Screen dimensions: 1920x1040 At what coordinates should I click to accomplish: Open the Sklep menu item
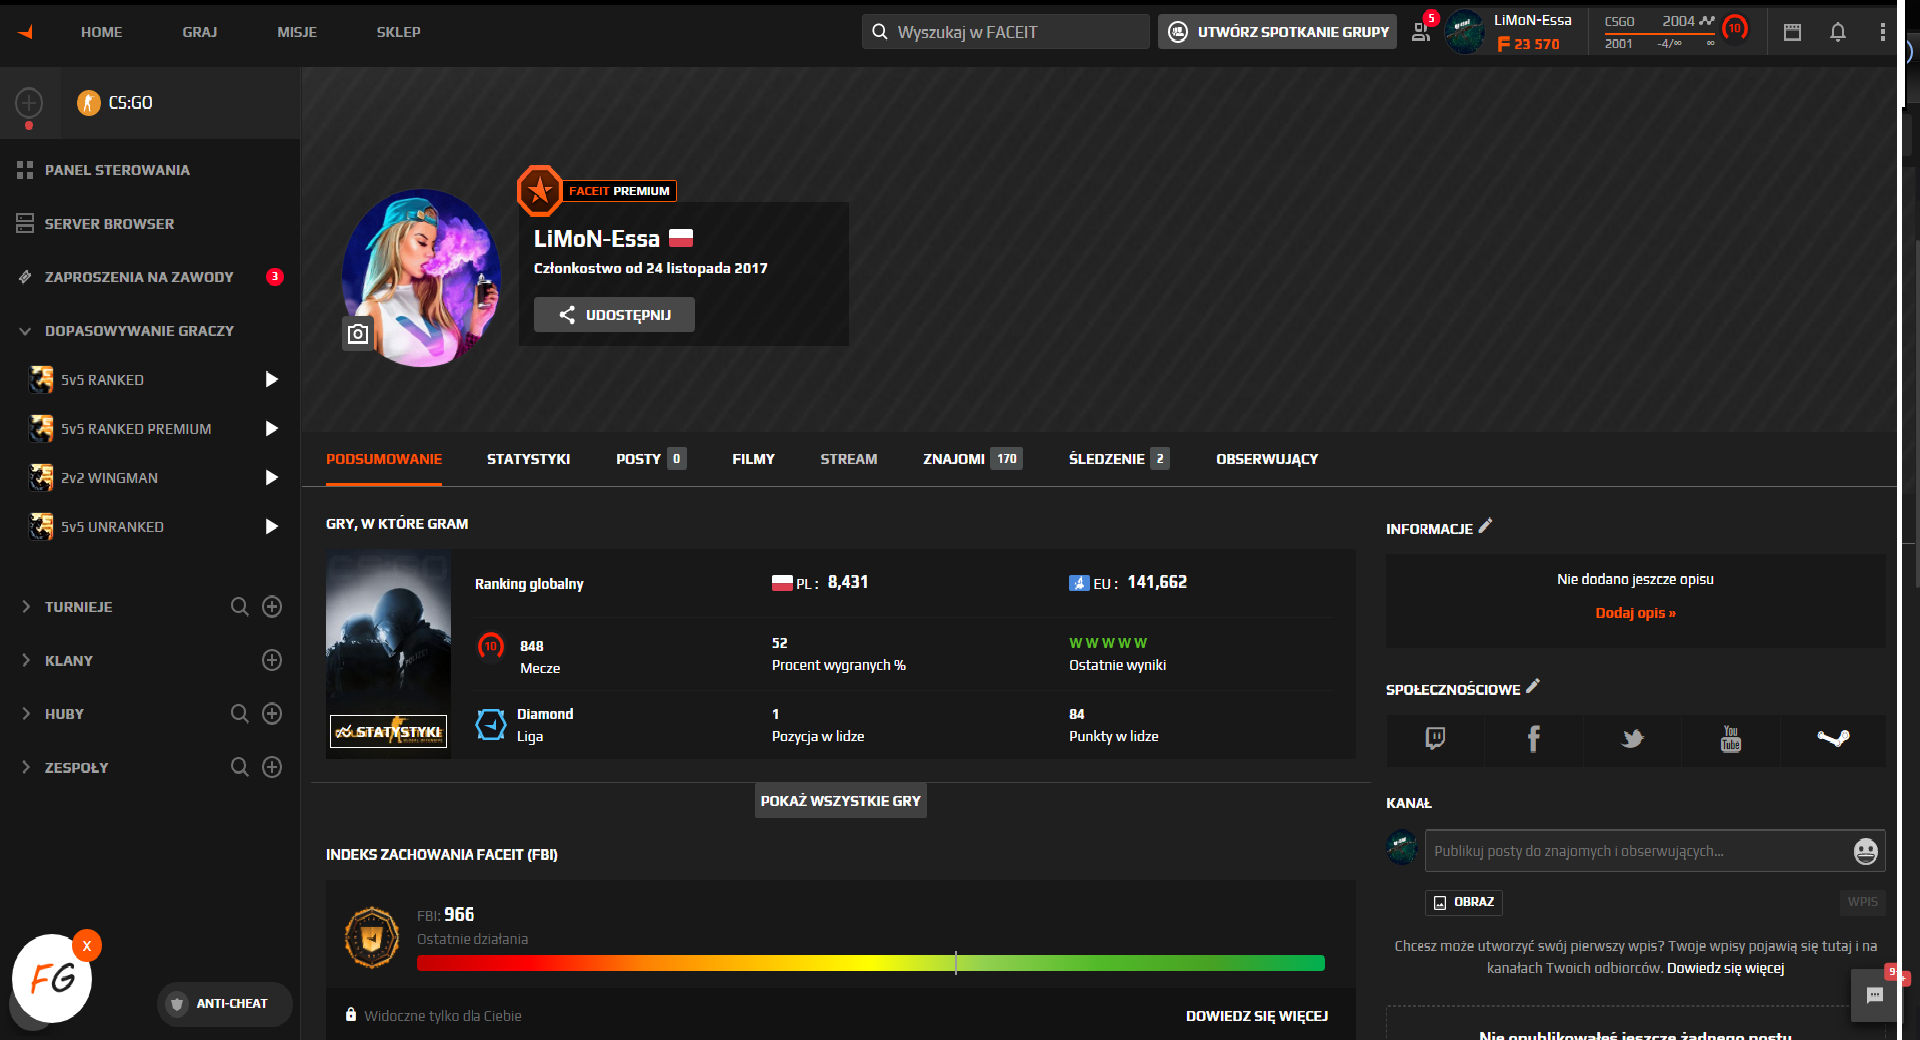tap(398, 32)
